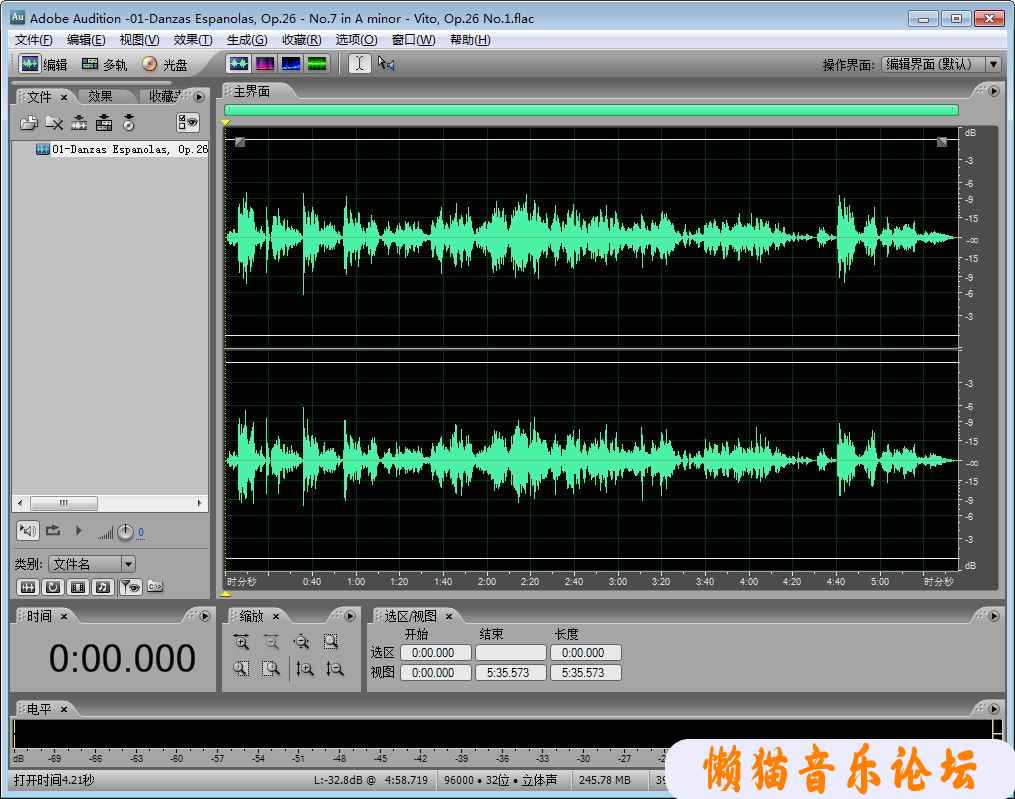Open the 缩放 panel options arrow
Image resolution: width=1015 pixels, height=799 pixels.
tap(350, 616)
